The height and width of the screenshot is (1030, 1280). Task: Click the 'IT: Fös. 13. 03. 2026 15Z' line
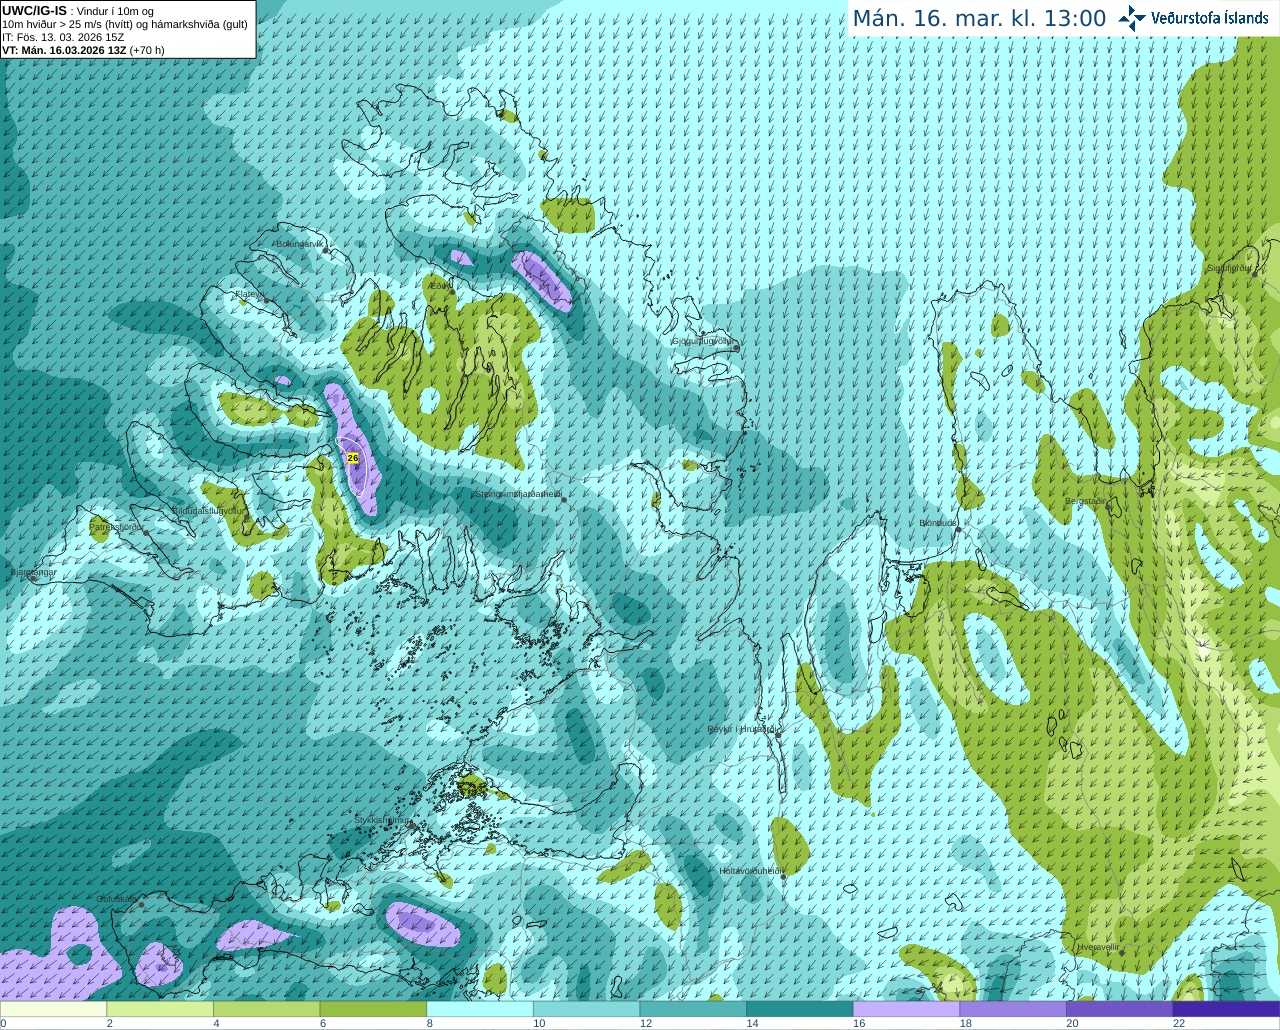tap(63, 37)
